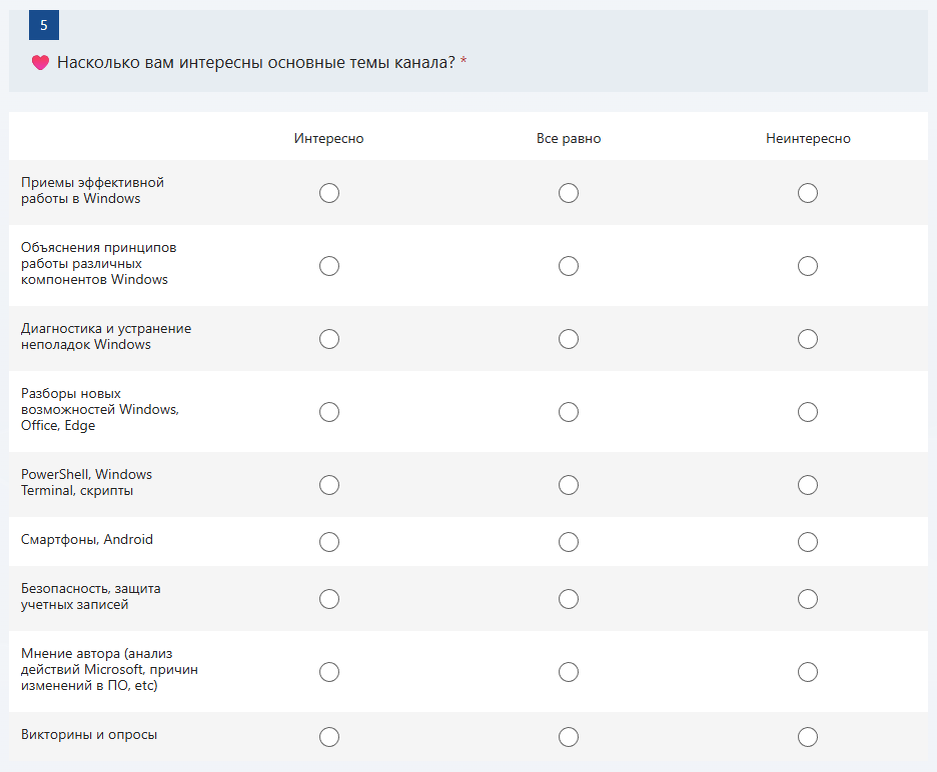Choose Все равно for Приемы эффективной работы
This screenshot has height=772, width=937.
(568, 193)
